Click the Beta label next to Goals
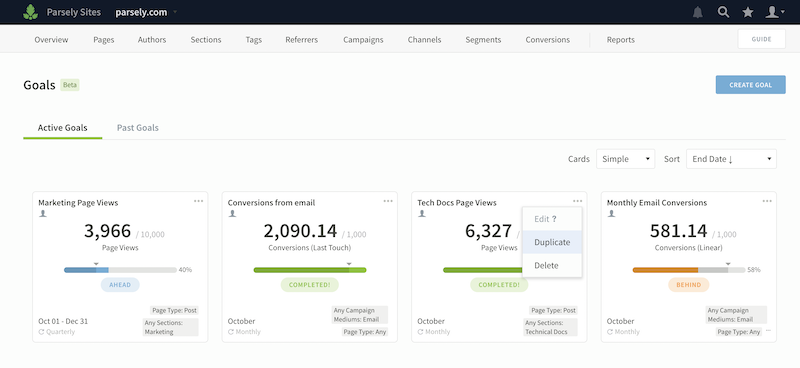 70,85
